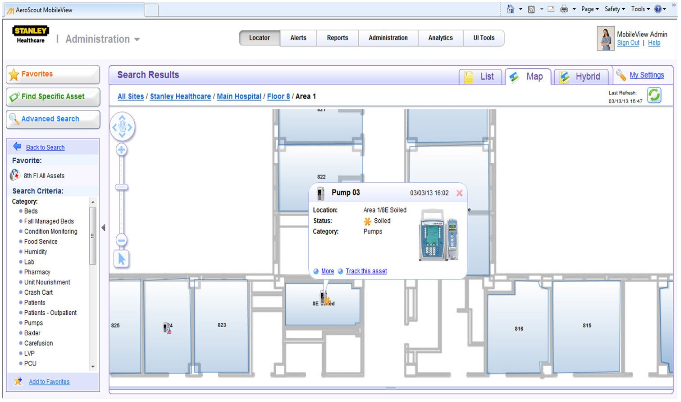Close the Pump 03 popup
The height and width of the screenshot is (402, 681).
click(459, 193)
